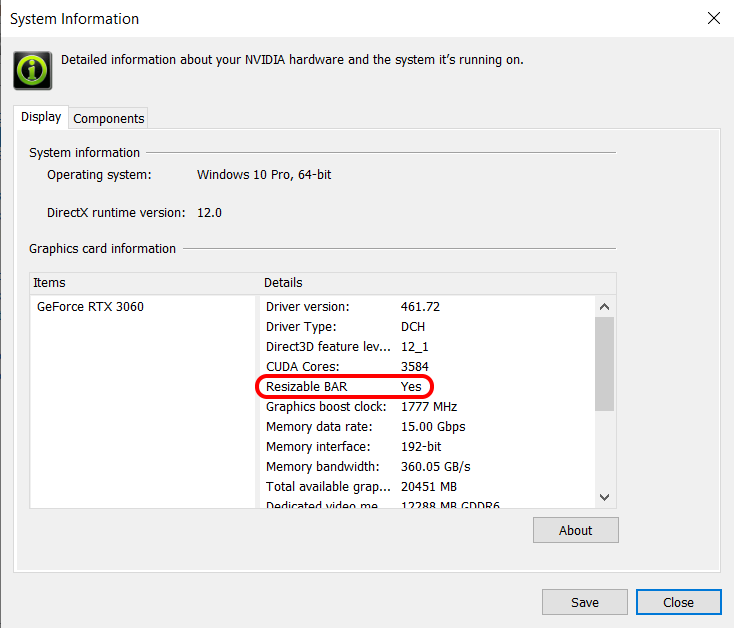Select the Display tab
734x628 pixels.
click(x=41, y=117)
